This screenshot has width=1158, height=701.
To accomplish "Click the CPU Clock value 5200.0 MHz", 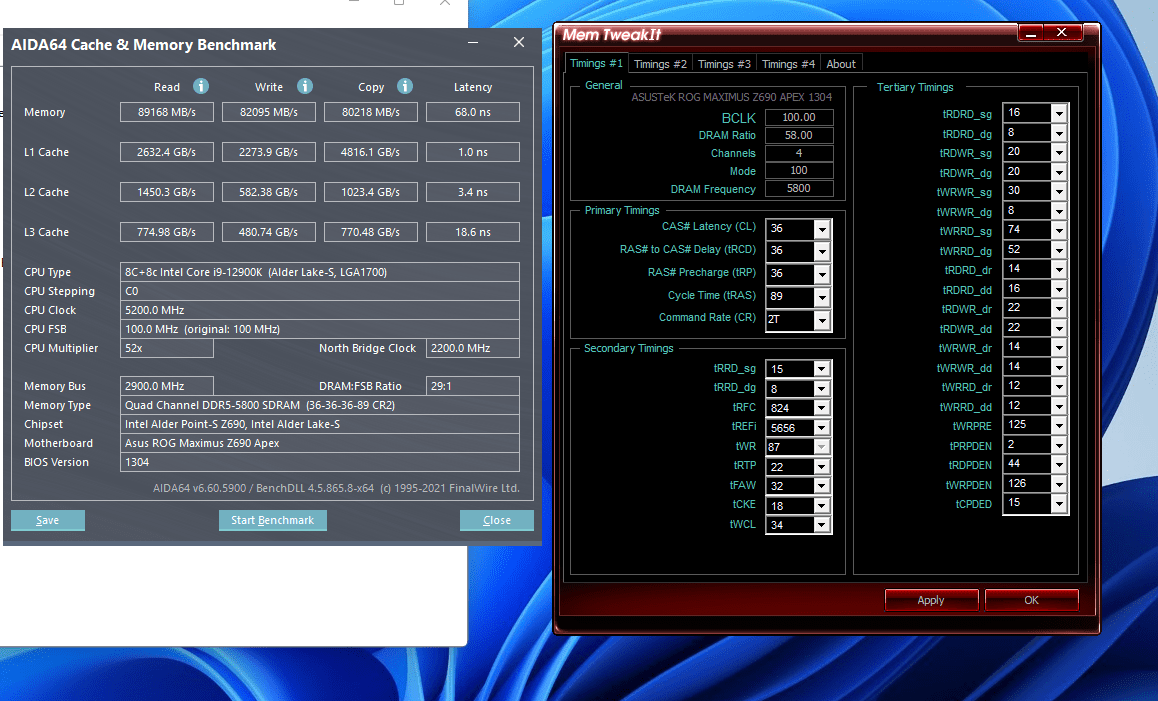I will (320, 310).
